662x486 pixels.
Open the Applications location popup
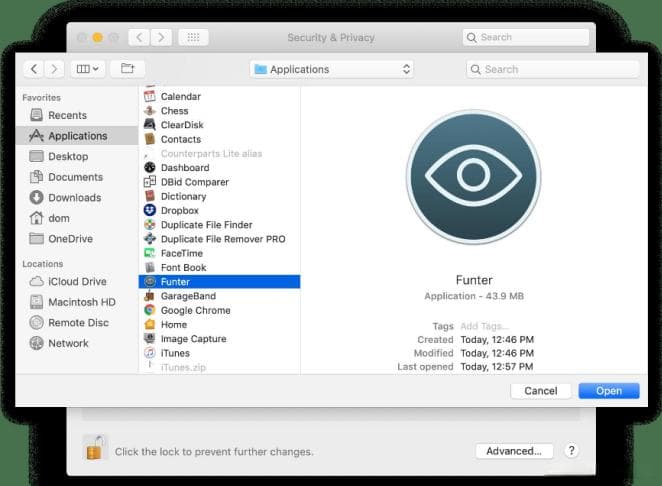(x=332, y=69)
